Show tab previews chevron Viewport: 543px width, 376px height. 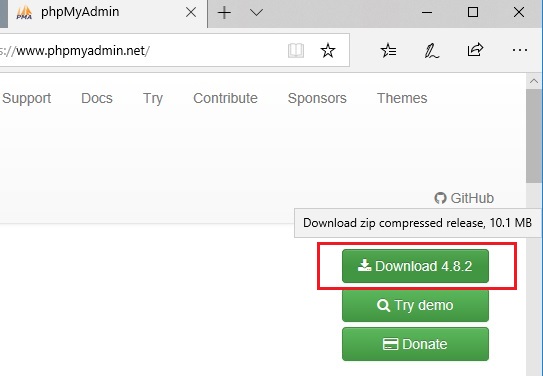point(256,13)
